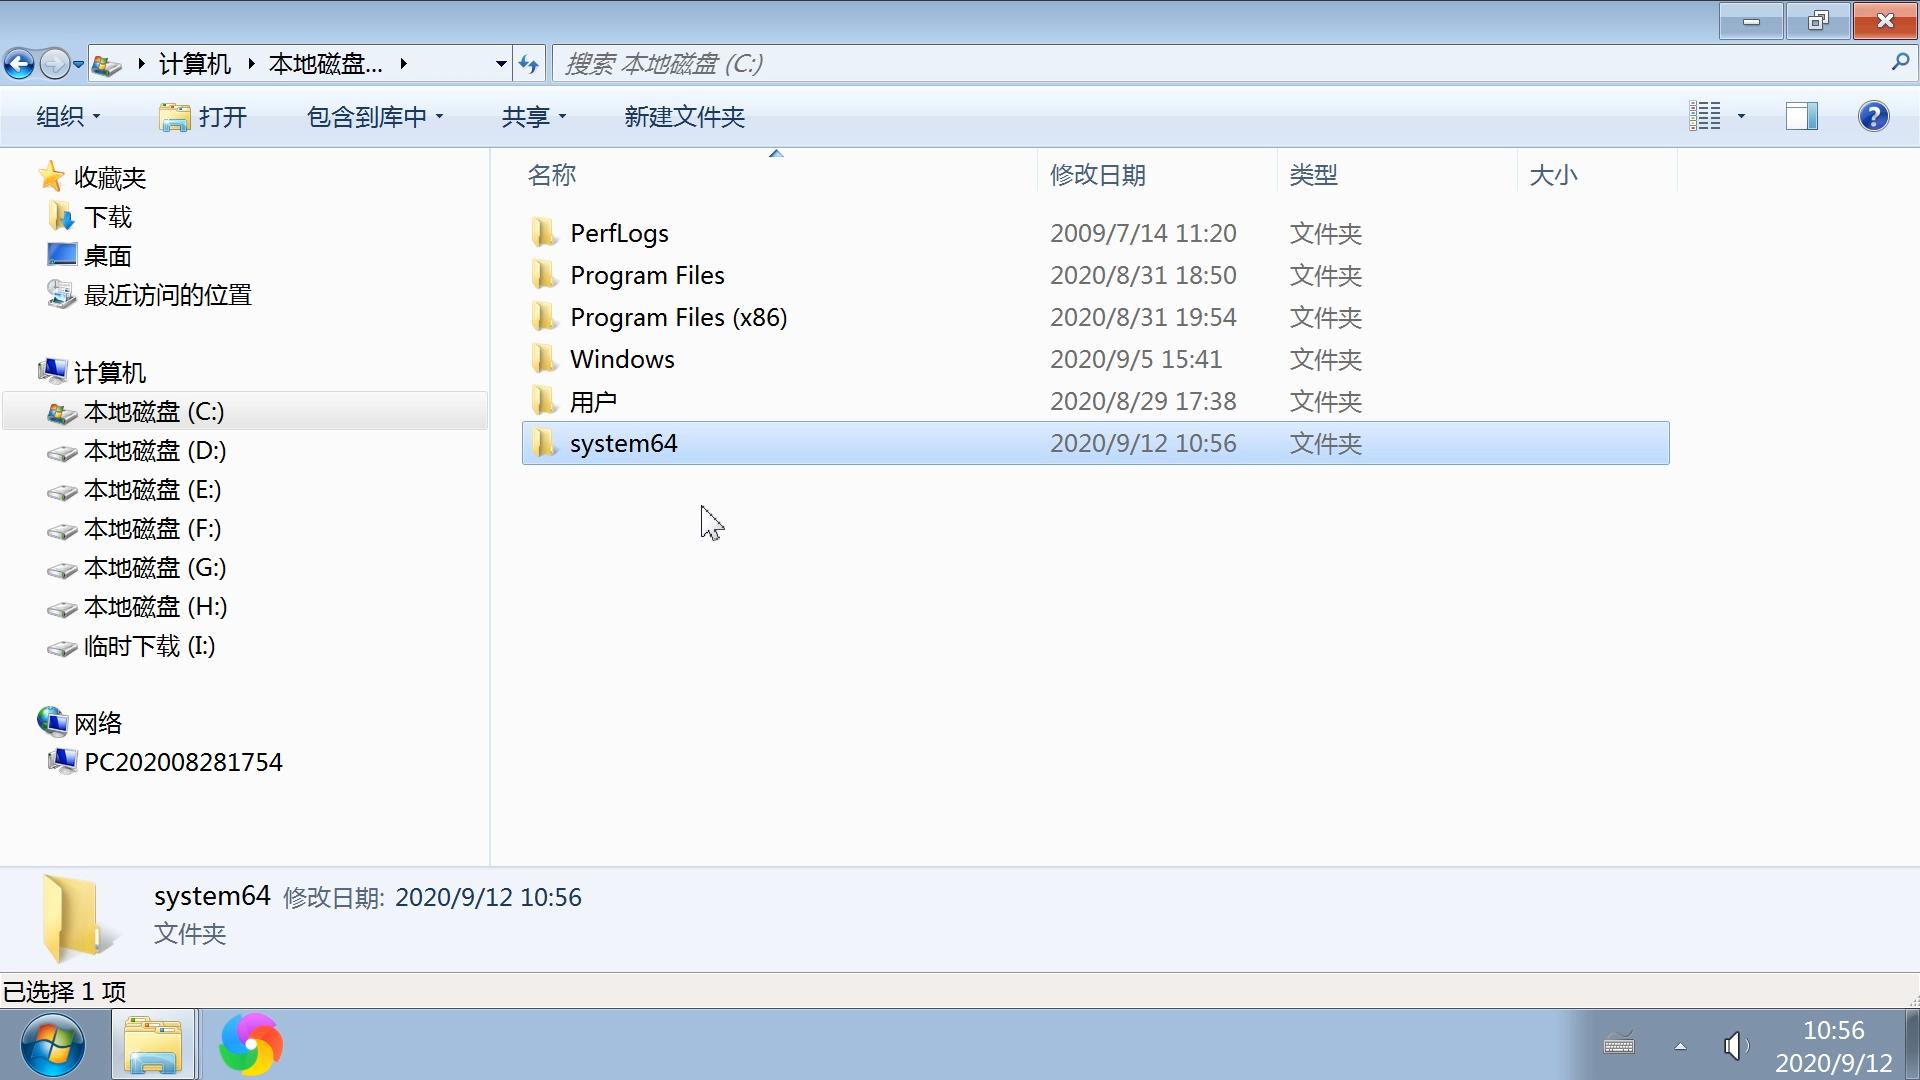Open 下载 folder in favorites

pyautogui.click(x=107, y=217)
